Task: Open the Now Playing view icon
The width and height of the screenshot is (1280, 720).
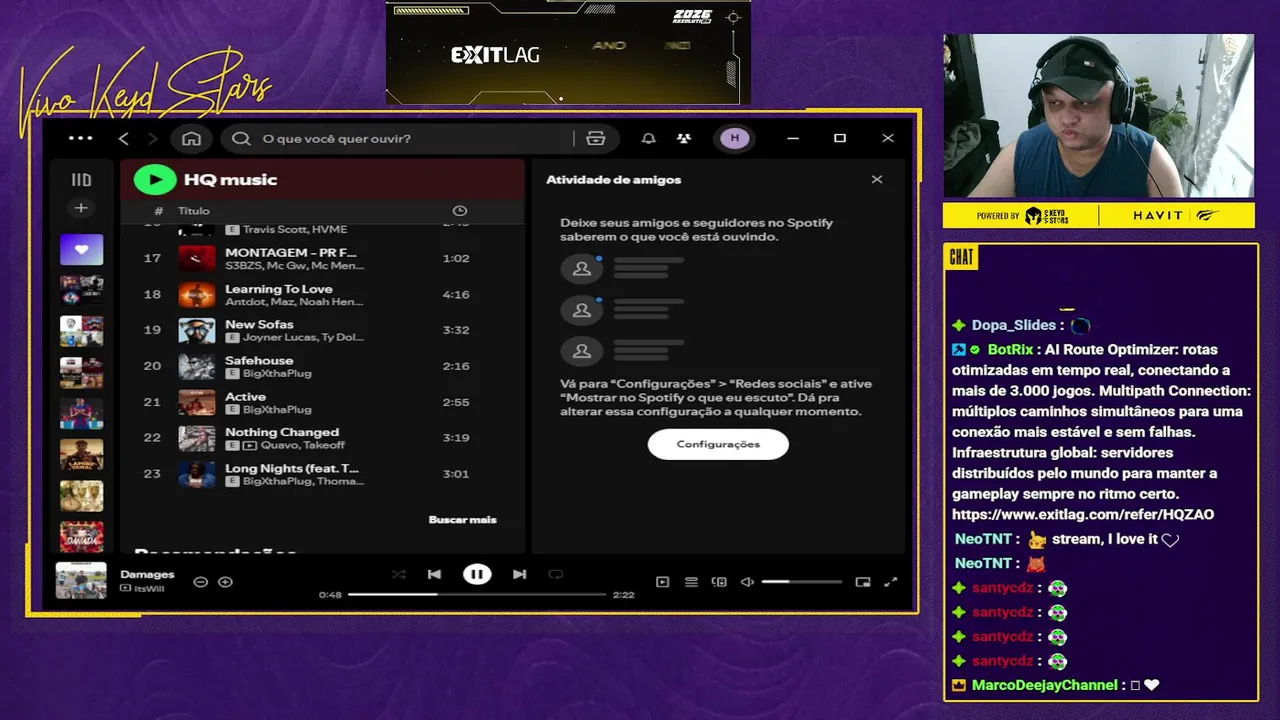Action: click(662, 582)
